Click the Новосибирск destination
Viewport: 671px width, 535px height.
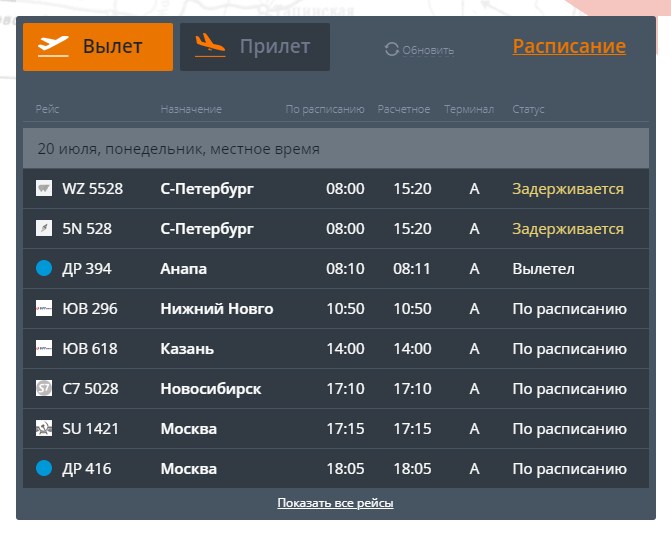pyautogui.click(x=211, y=389)
